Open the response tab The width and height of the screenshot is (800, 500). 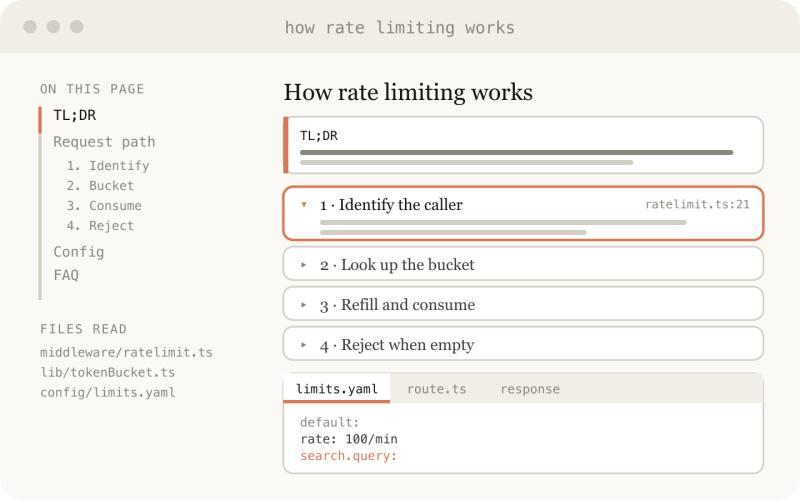point(530,389)
